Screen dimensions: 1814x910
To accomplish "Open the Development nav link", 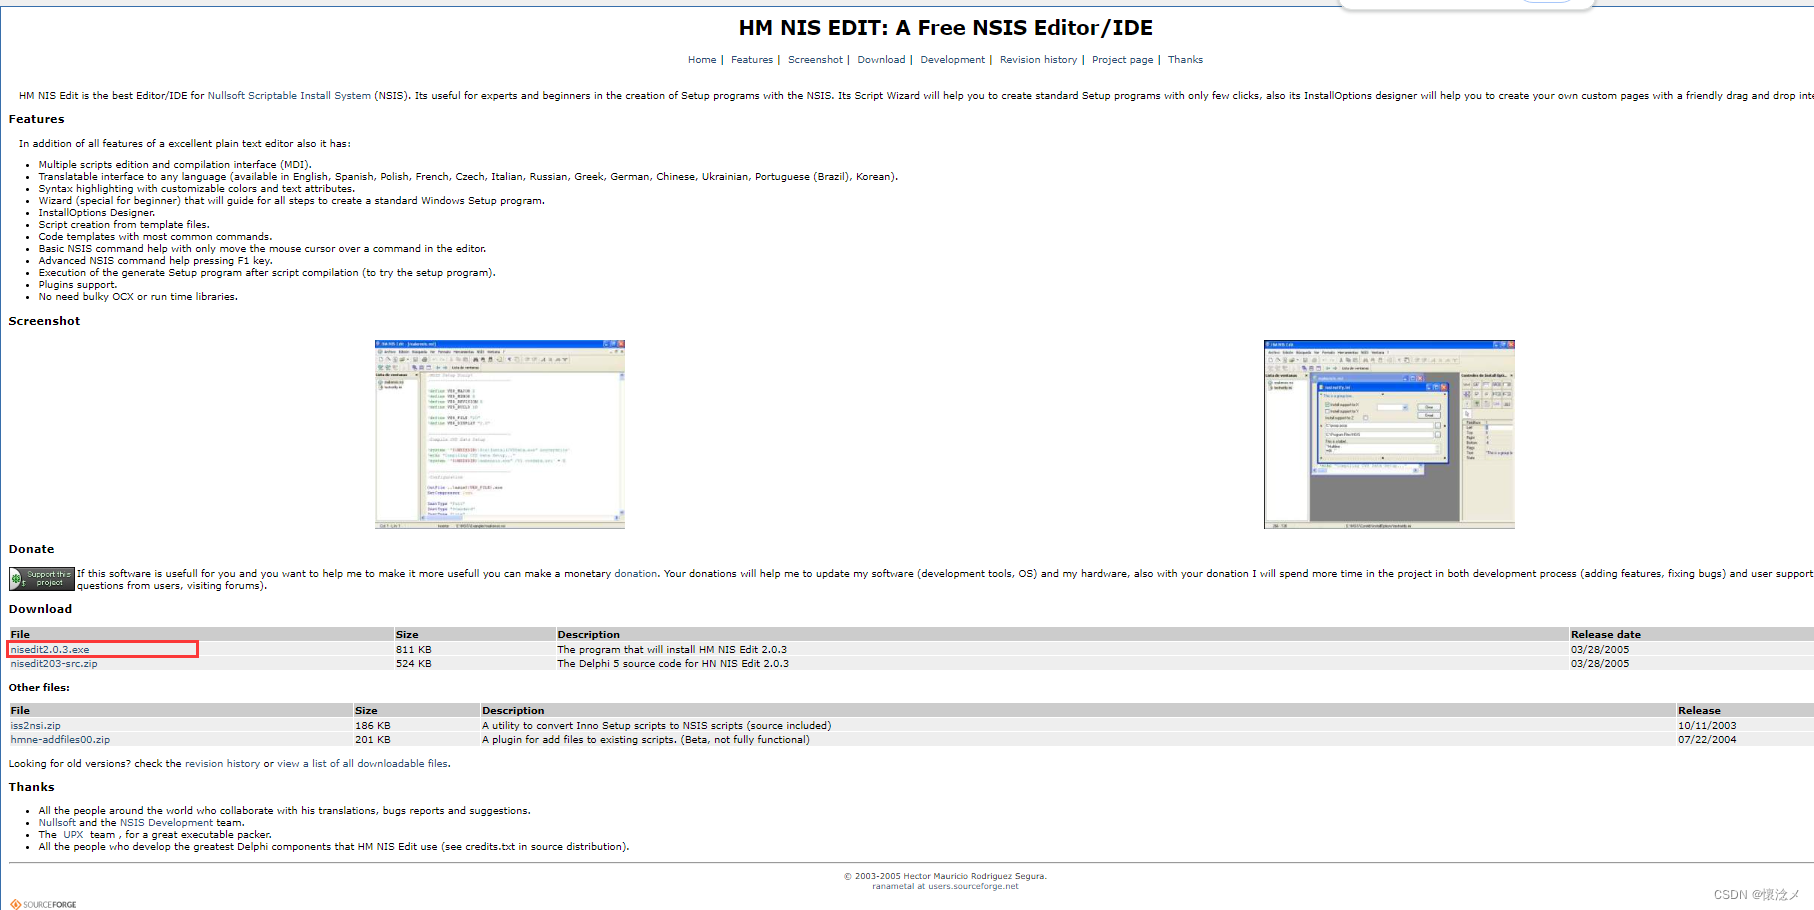I will pyautogui.click(x=953, y=60).
